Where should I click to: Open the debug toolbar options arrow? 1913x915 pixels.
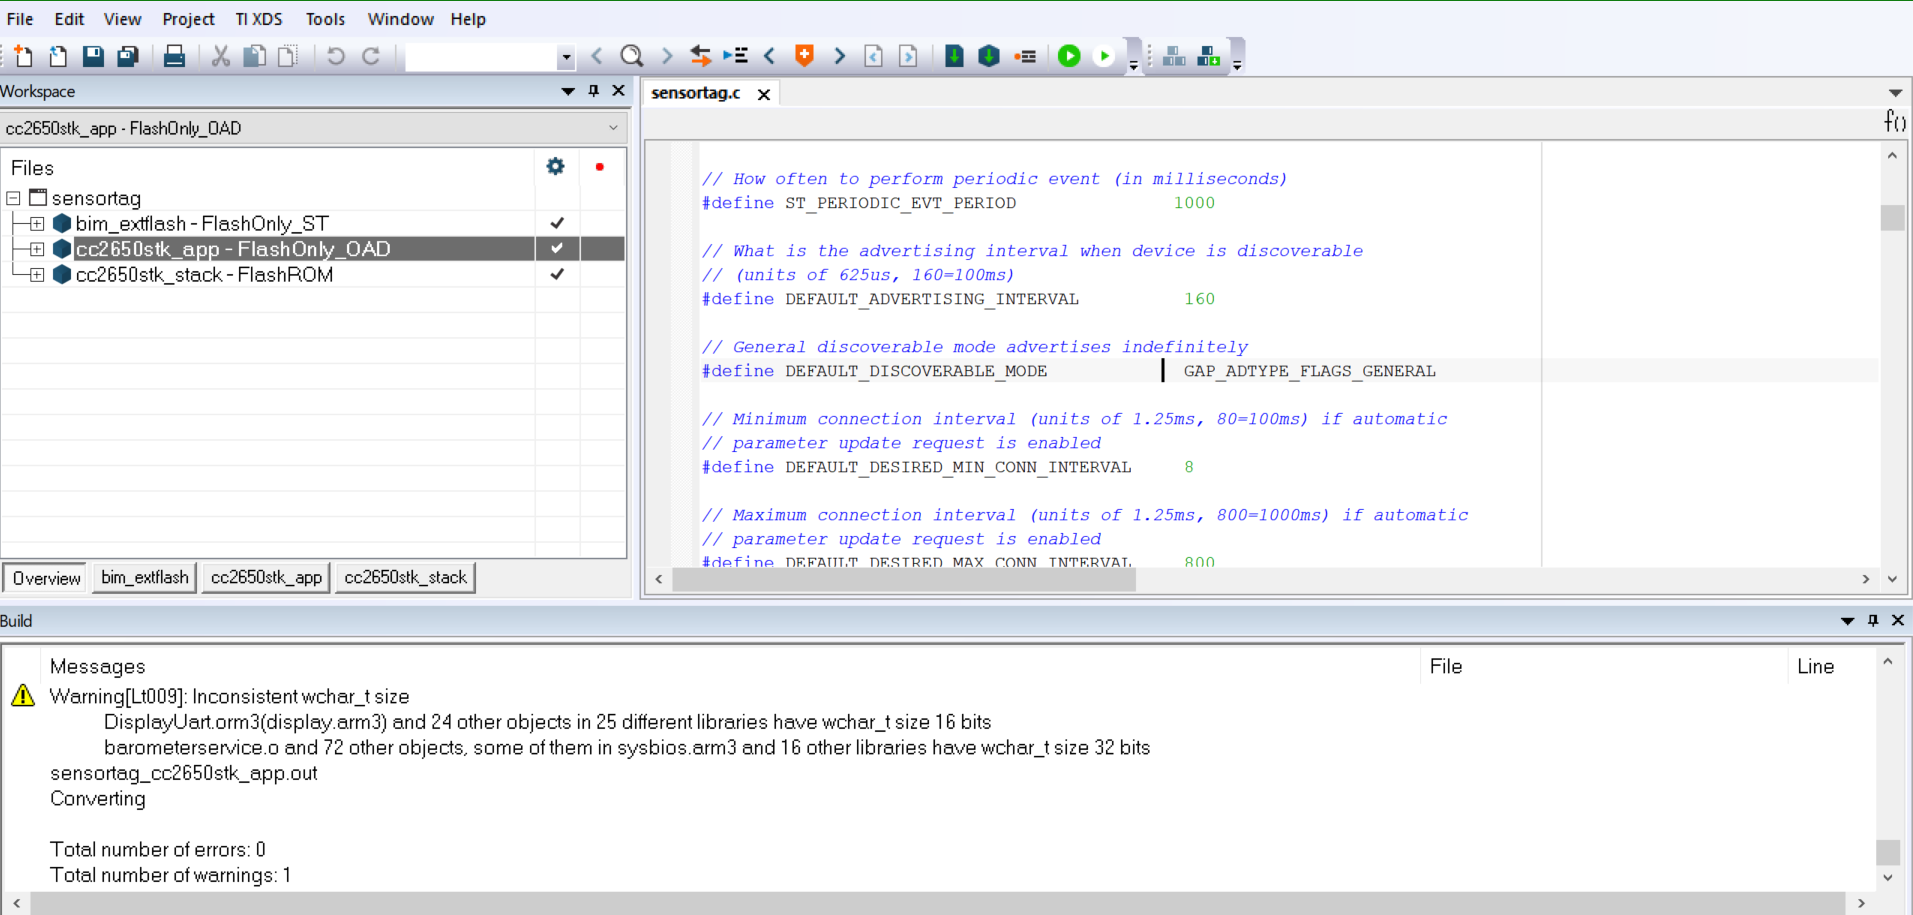[1133, 66]
